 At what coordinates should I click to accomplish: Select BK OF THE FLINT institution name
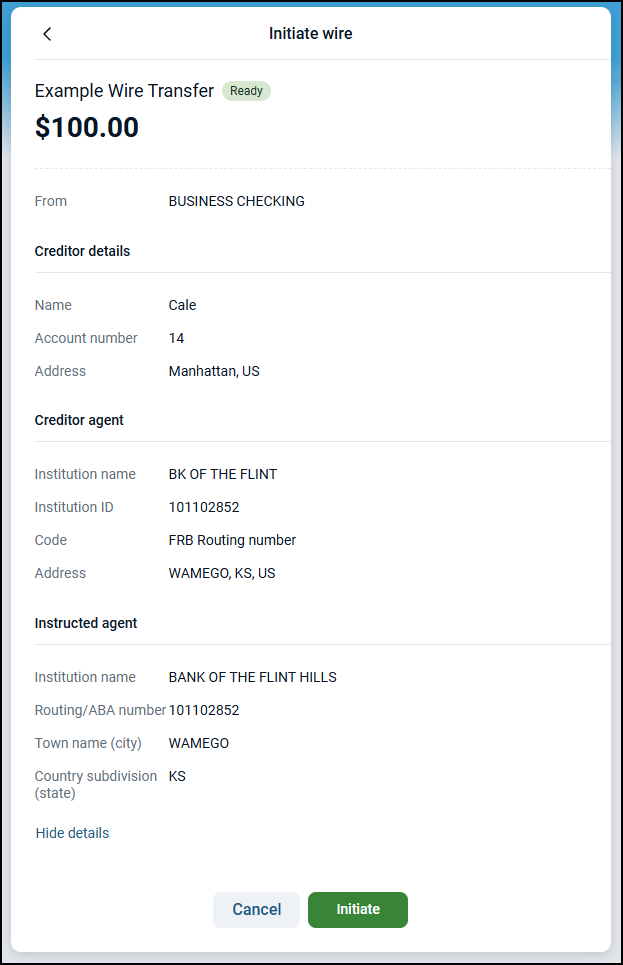(x=222, y=474)
